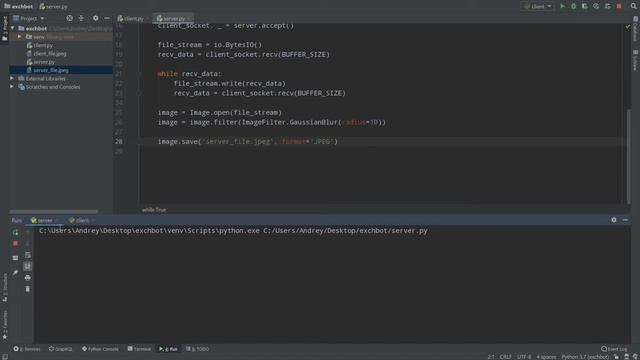Open the Python Console tab

pos(100,349)
